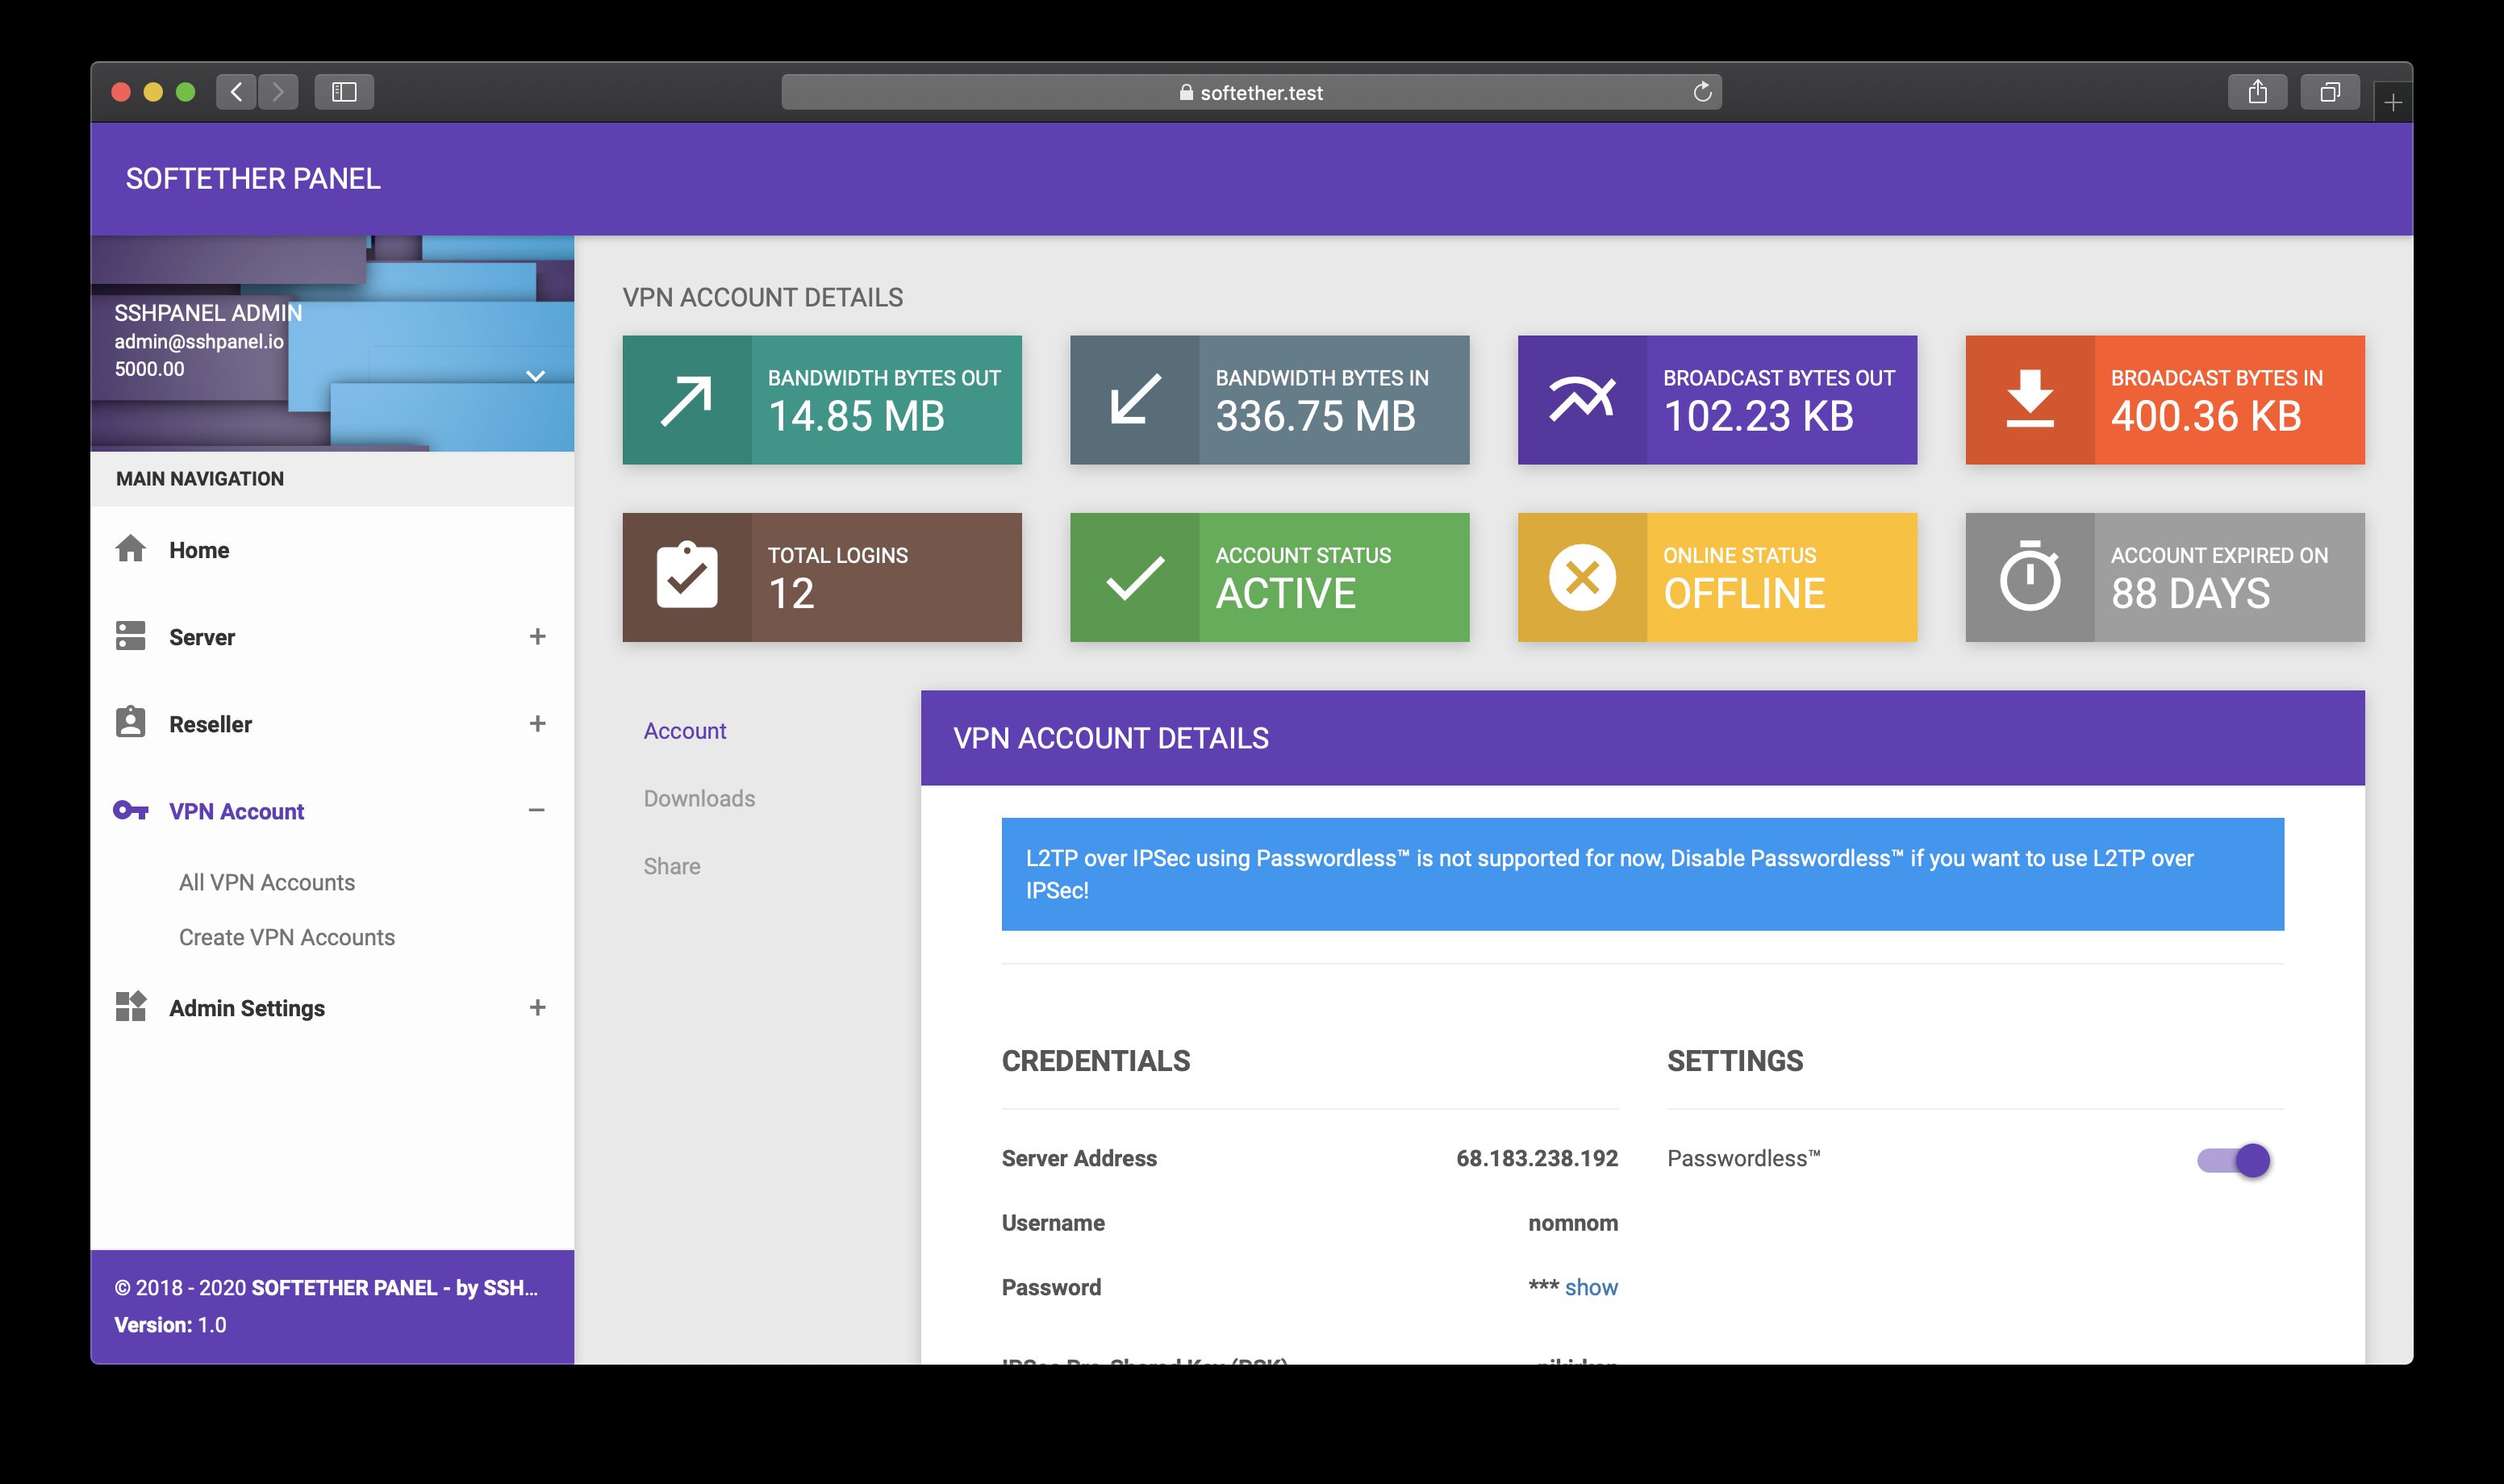Open the admin profile dropdown chevron
The width and height of the screenshot is (2504, 1484).
535,376
